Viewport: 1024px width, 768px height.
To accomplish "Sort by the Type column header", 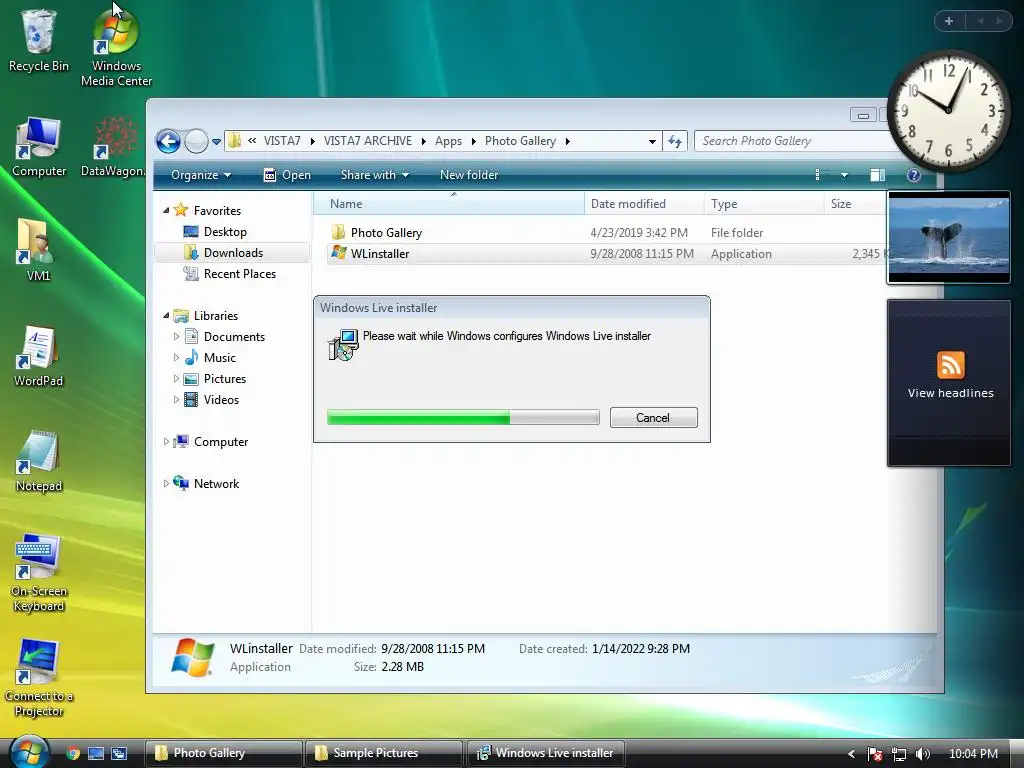I will [764, 204].
